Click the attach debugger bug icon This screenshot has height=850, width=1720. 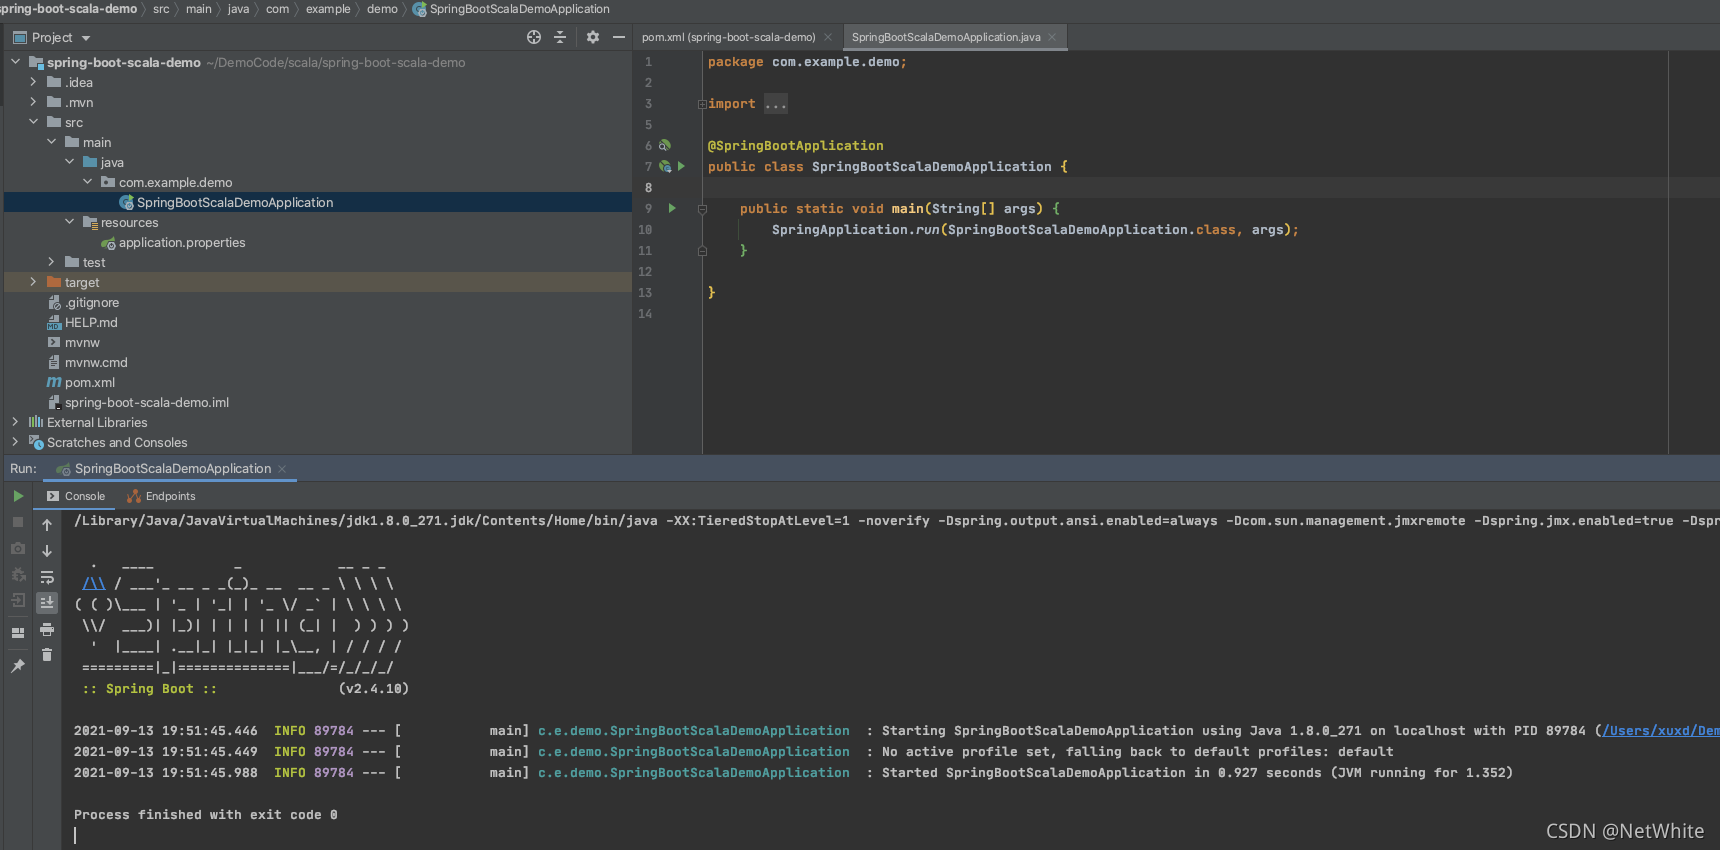pyautogui.click(x=18, y=574)
